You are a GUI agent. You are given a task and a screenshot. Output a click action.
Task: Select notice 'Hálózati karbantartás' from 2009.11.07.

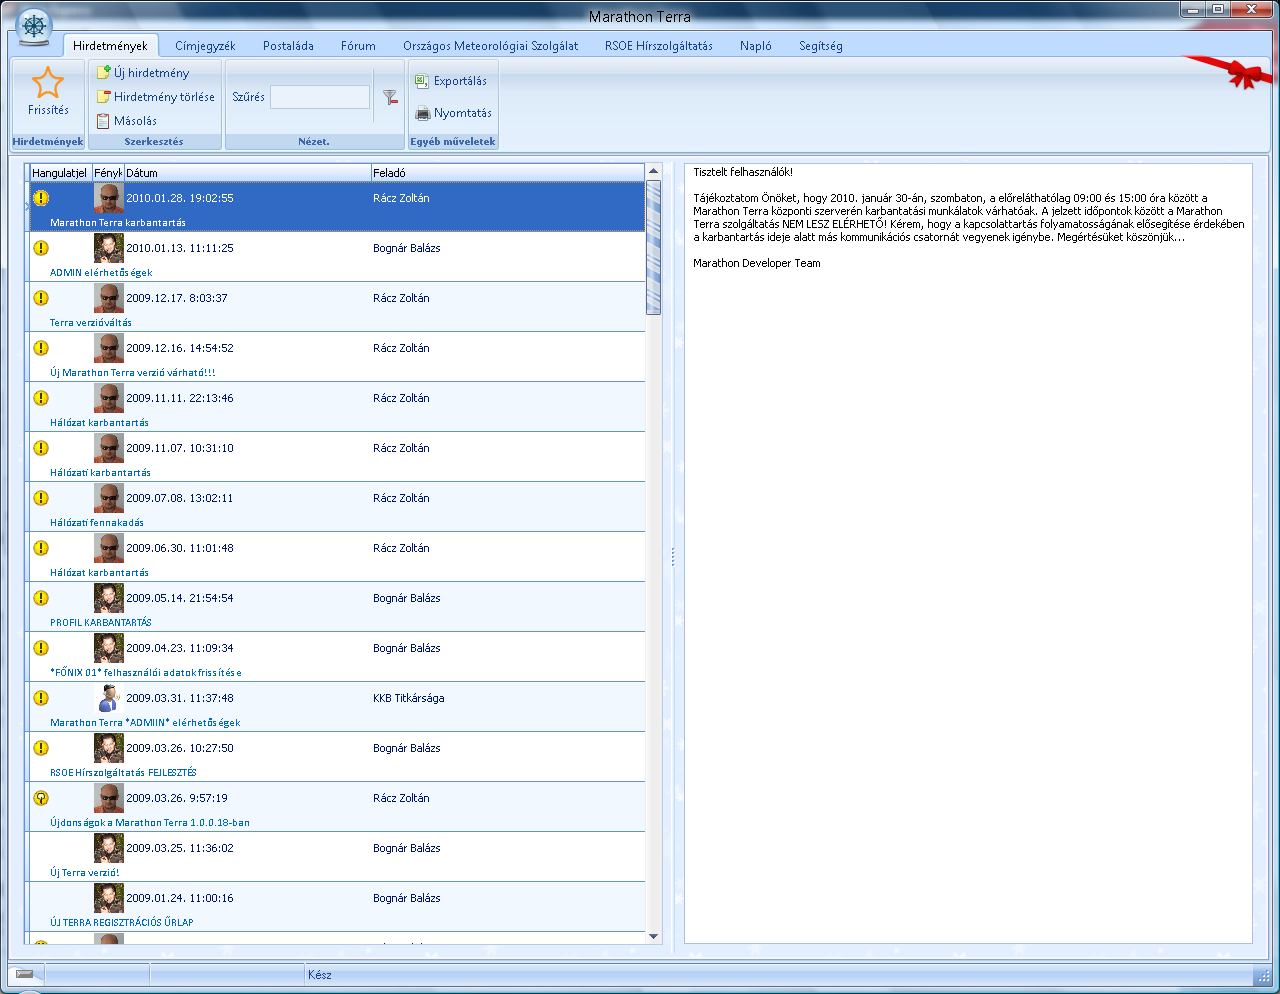pos(100,473)
